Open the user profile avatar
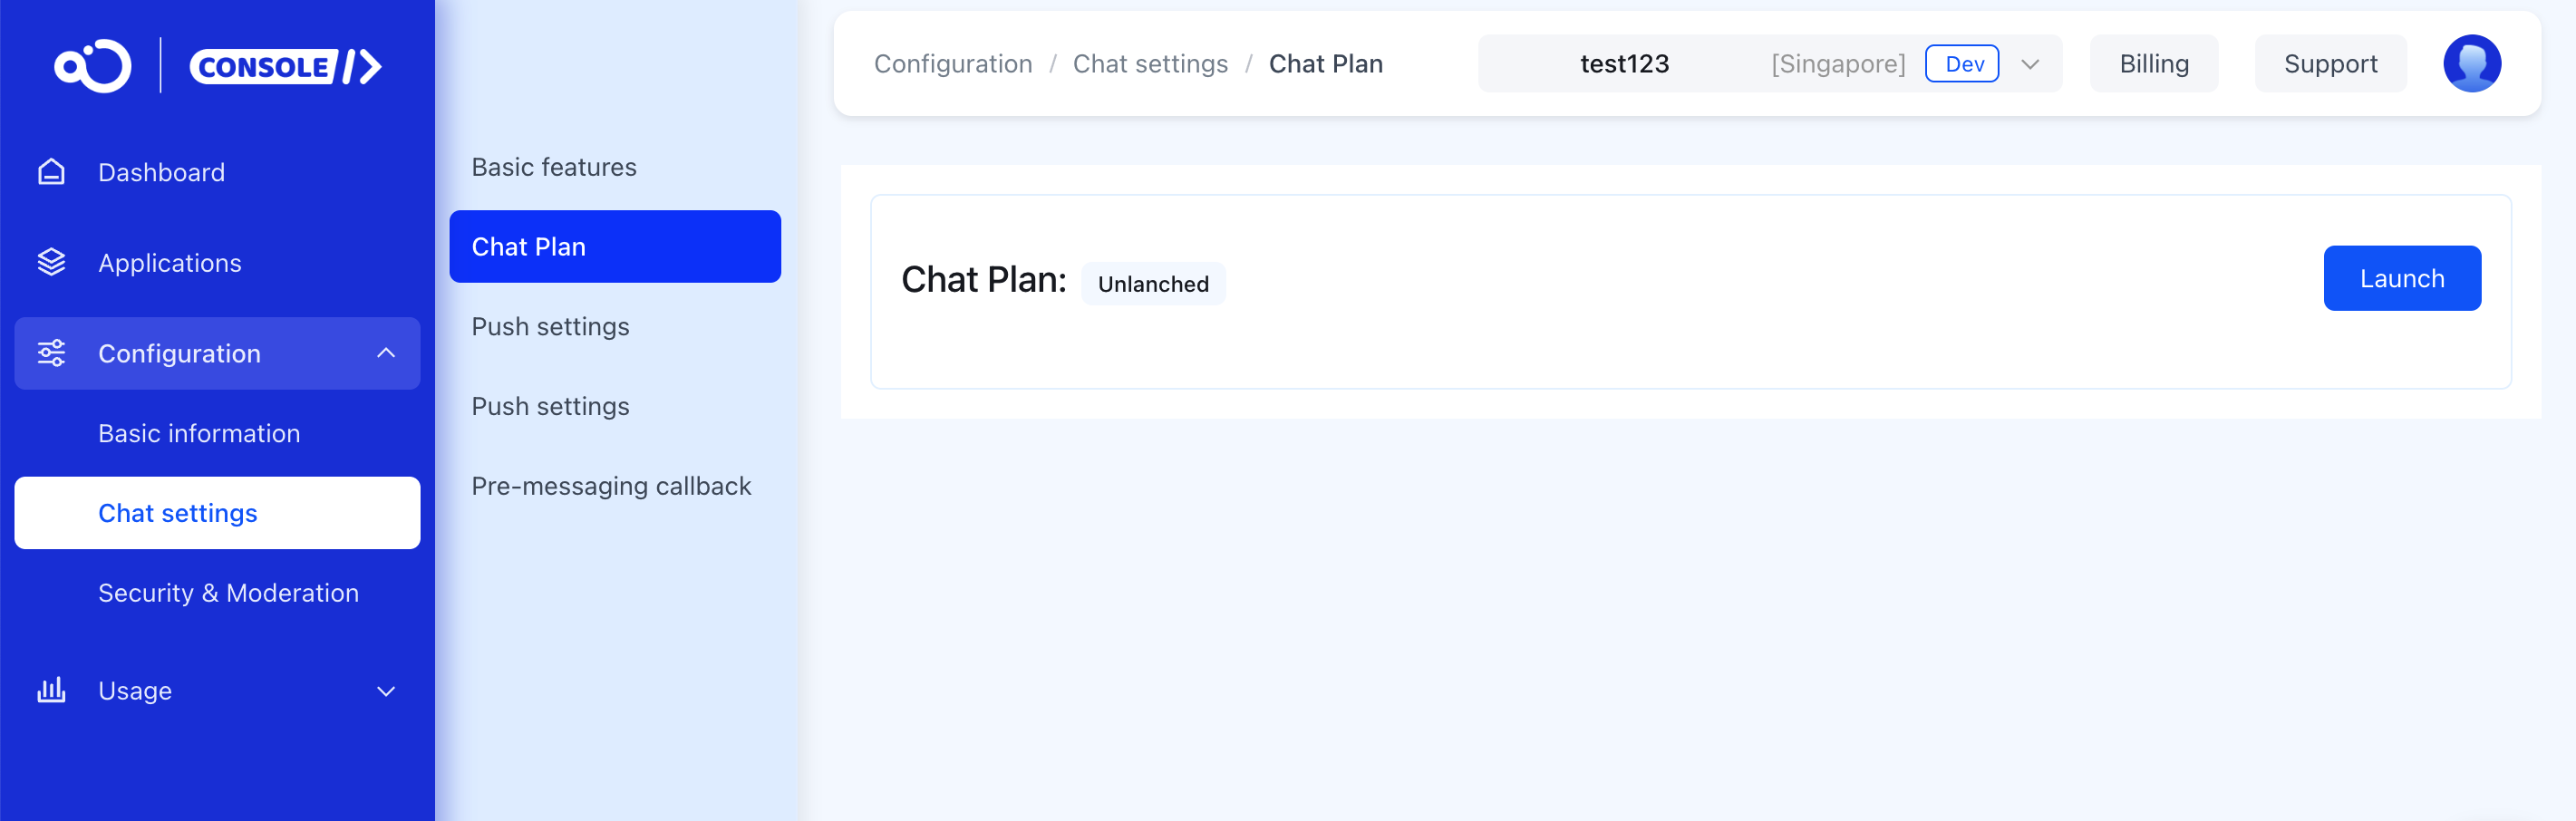 [2471, 64]
